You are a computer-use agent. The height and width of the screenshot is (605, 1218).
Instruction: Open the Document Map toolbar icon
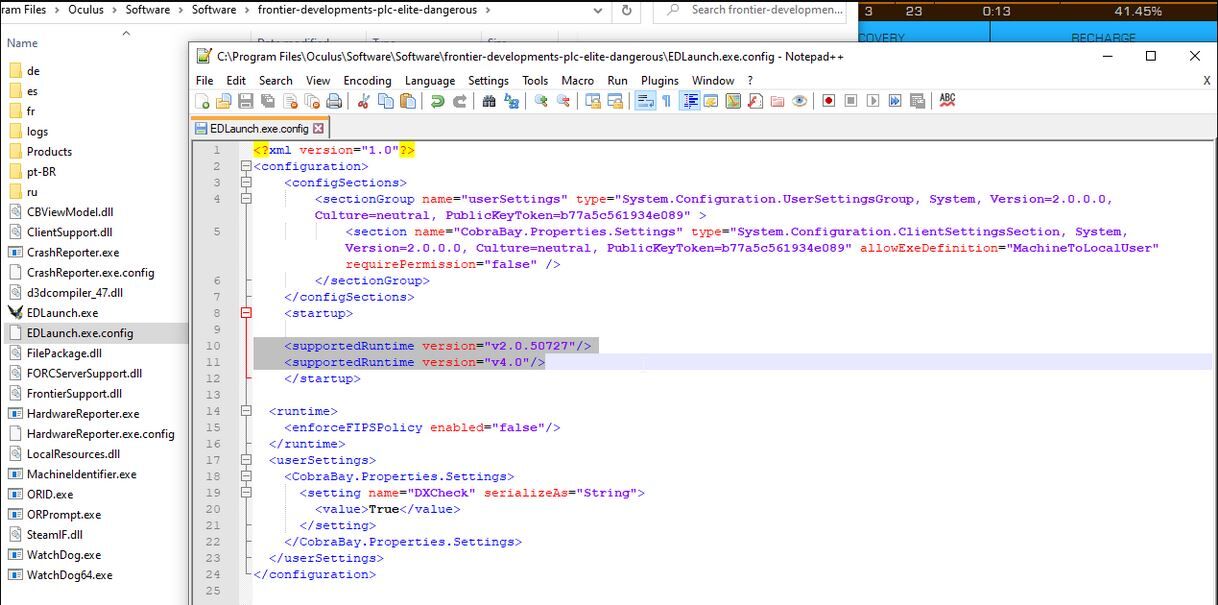[733, 101]
